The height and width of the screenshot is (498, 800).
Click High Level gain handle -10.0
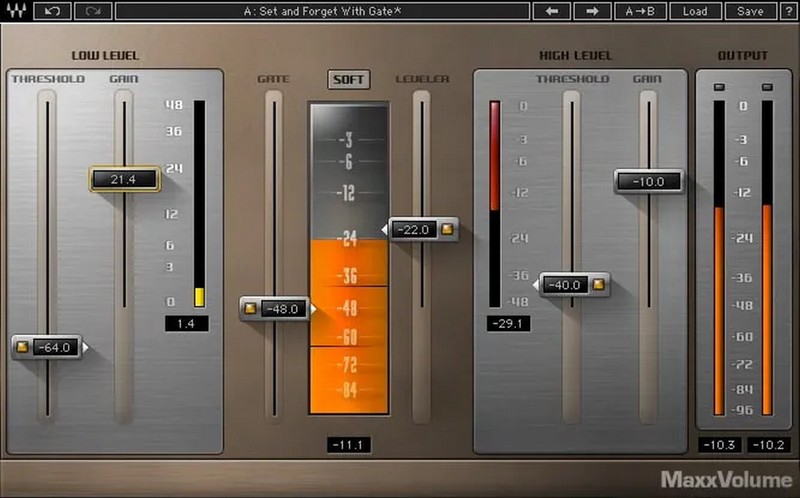tap(648, 182)
